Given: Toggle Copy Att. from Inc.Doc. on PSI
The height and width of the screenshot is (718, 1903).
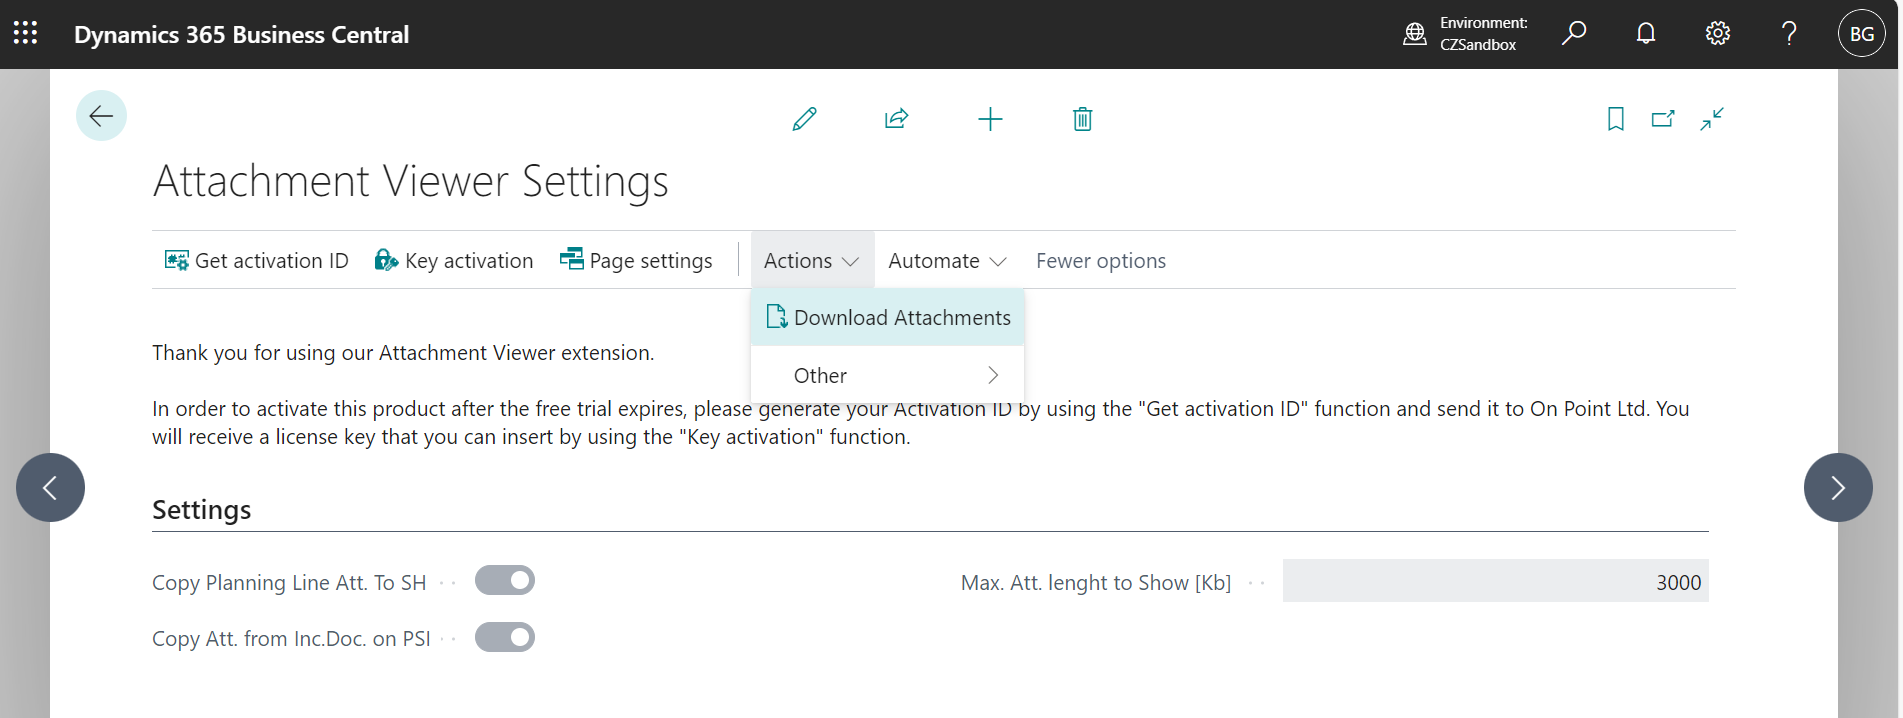Looking at the screenshot, I should [x=505, y=637].
